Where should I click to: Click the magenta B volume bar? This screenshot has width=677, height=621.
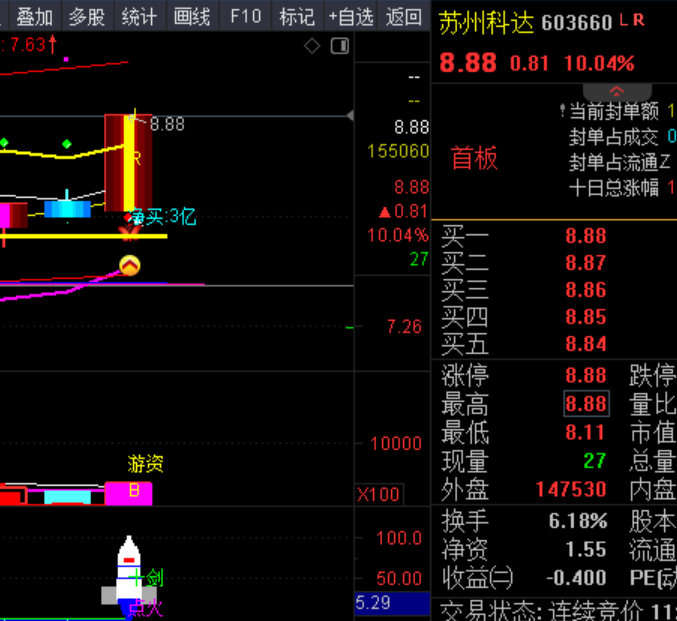[129, 493]
